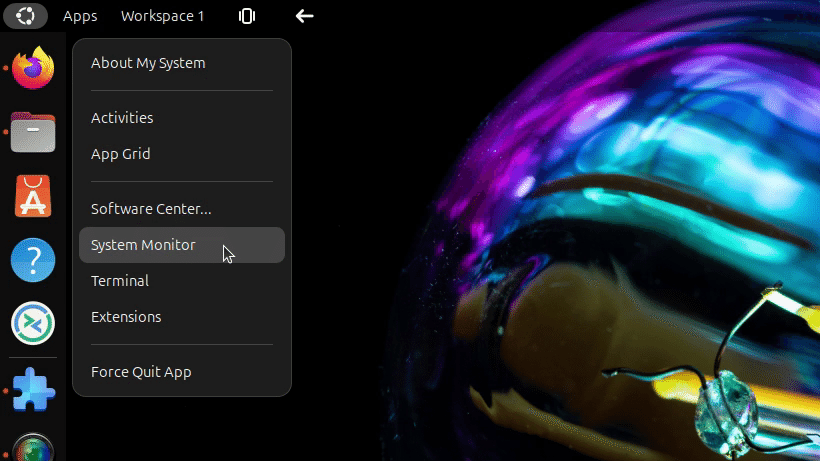Select About My System menu entry
Image resolution: width=820 pixels, height=461 pixels.
coord(182,63)
